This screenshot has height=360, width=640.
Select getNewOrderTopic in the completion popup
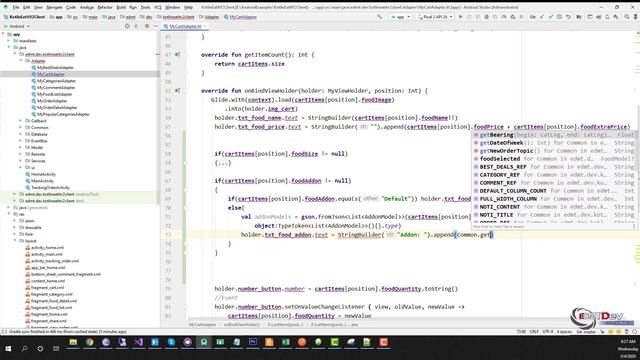point(554,151)
